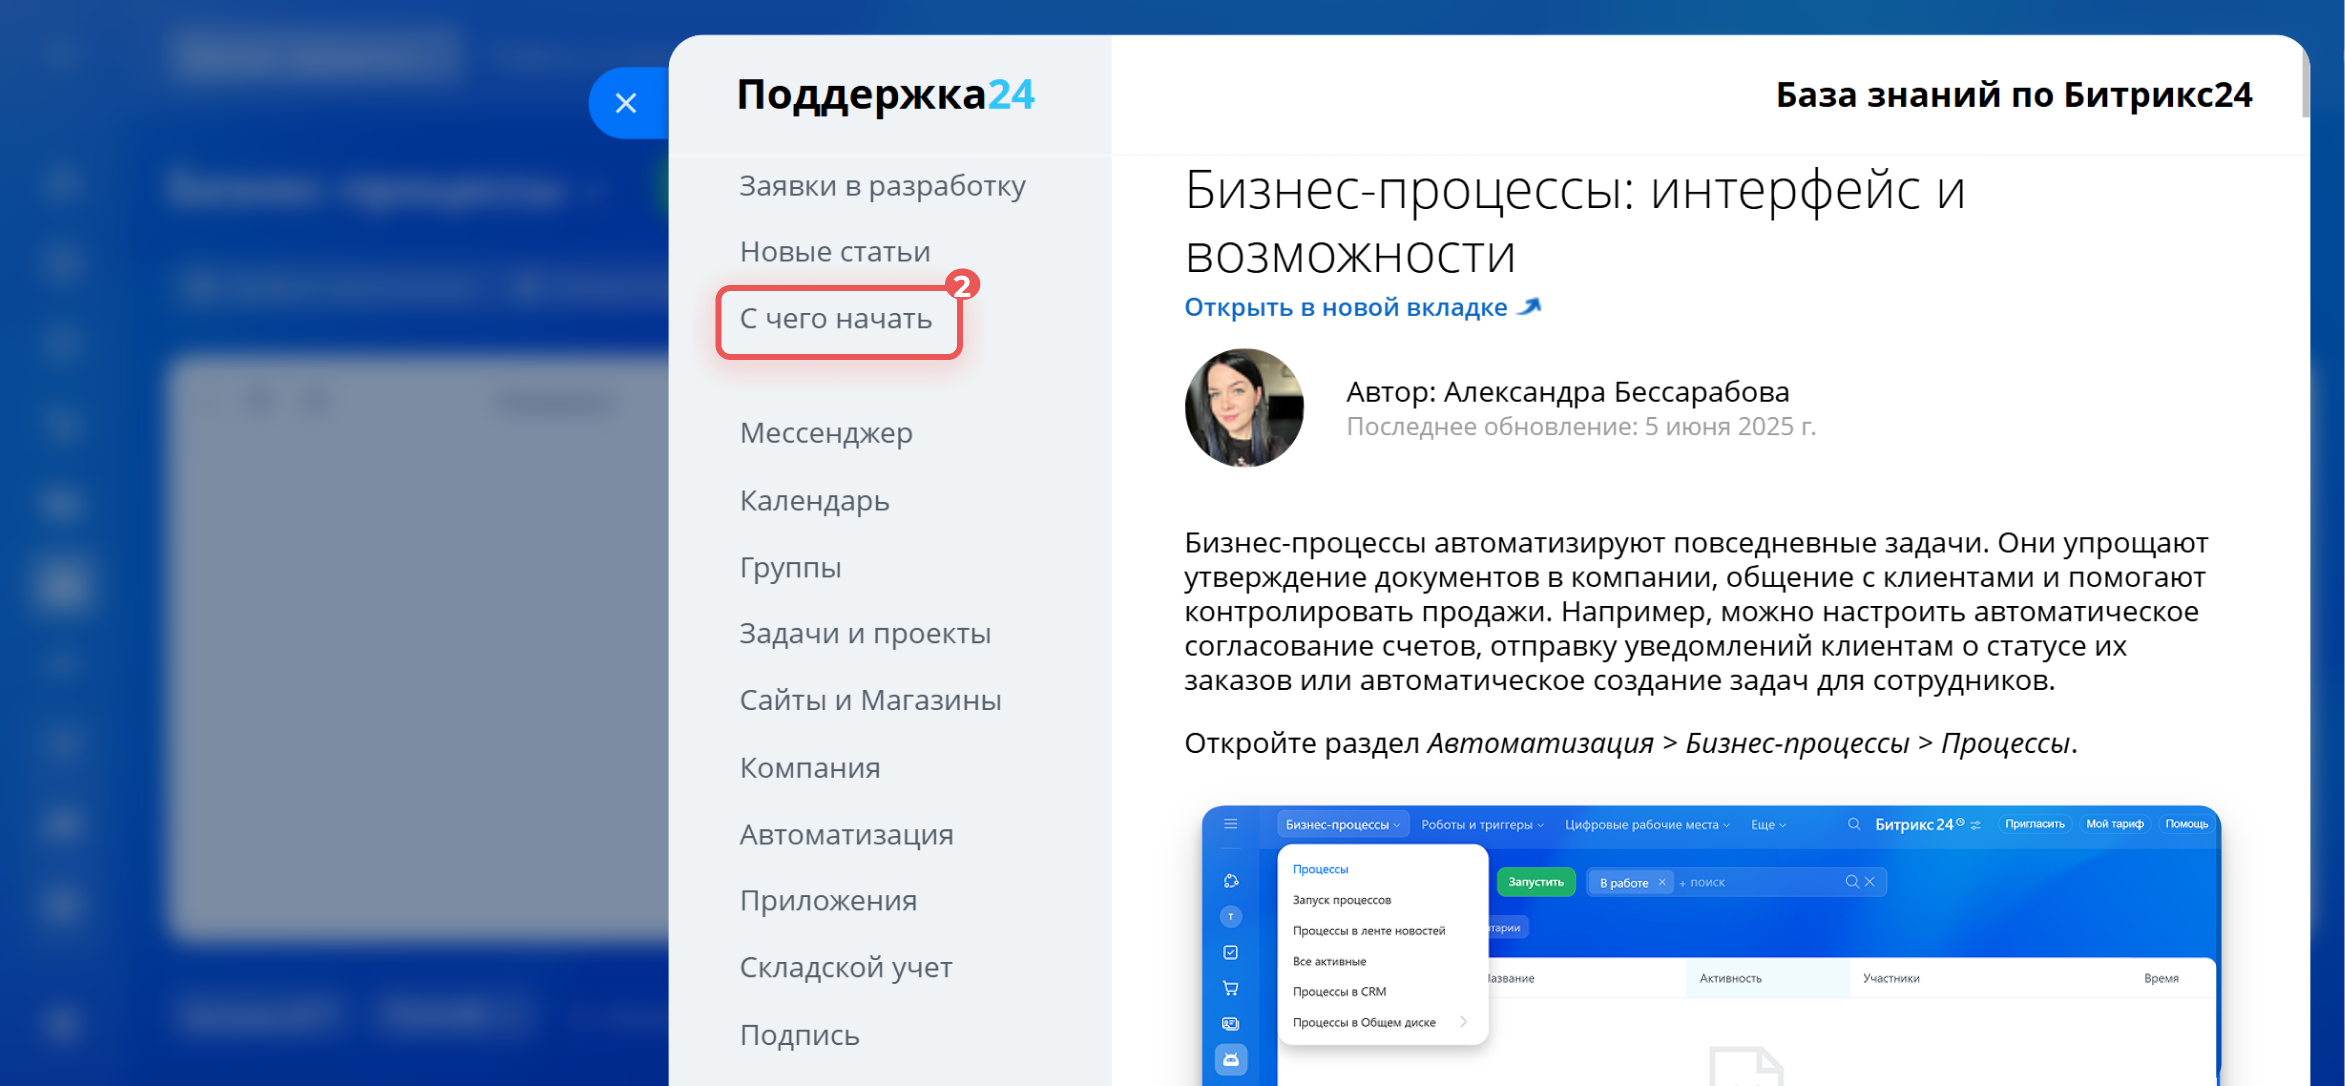Choose Запуск процессов from the menu
Image resolution: width=2345 pixels, height=1086 pixels.
coord(1341,899)
